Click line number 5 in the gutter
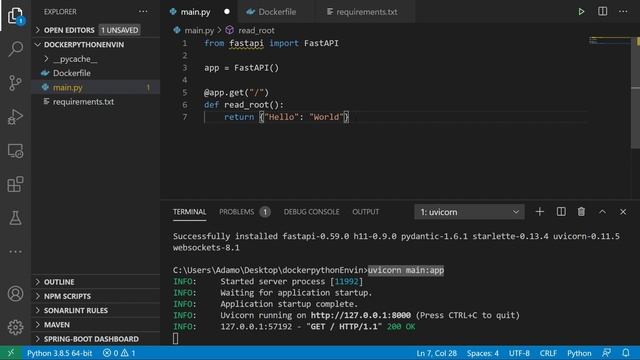 pos(185,92)
